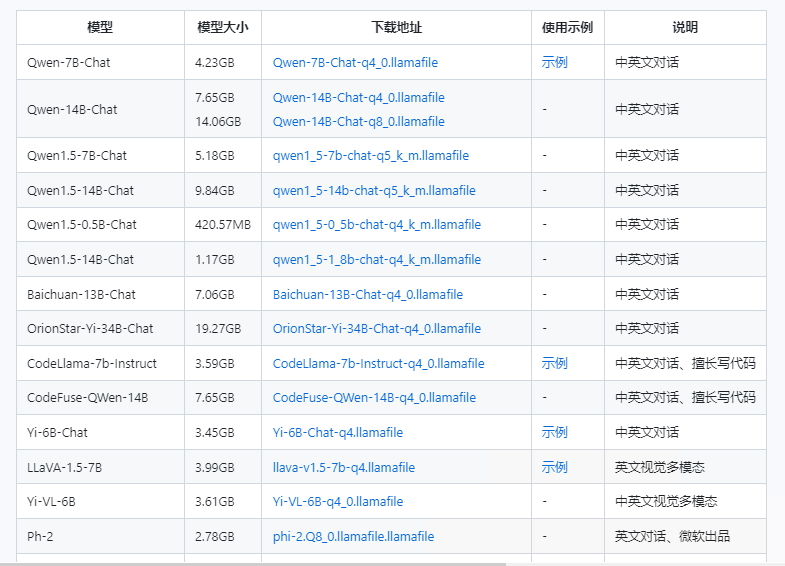
Task: Select the Qwen-7B-Chat model name cell
Action: 100,63
